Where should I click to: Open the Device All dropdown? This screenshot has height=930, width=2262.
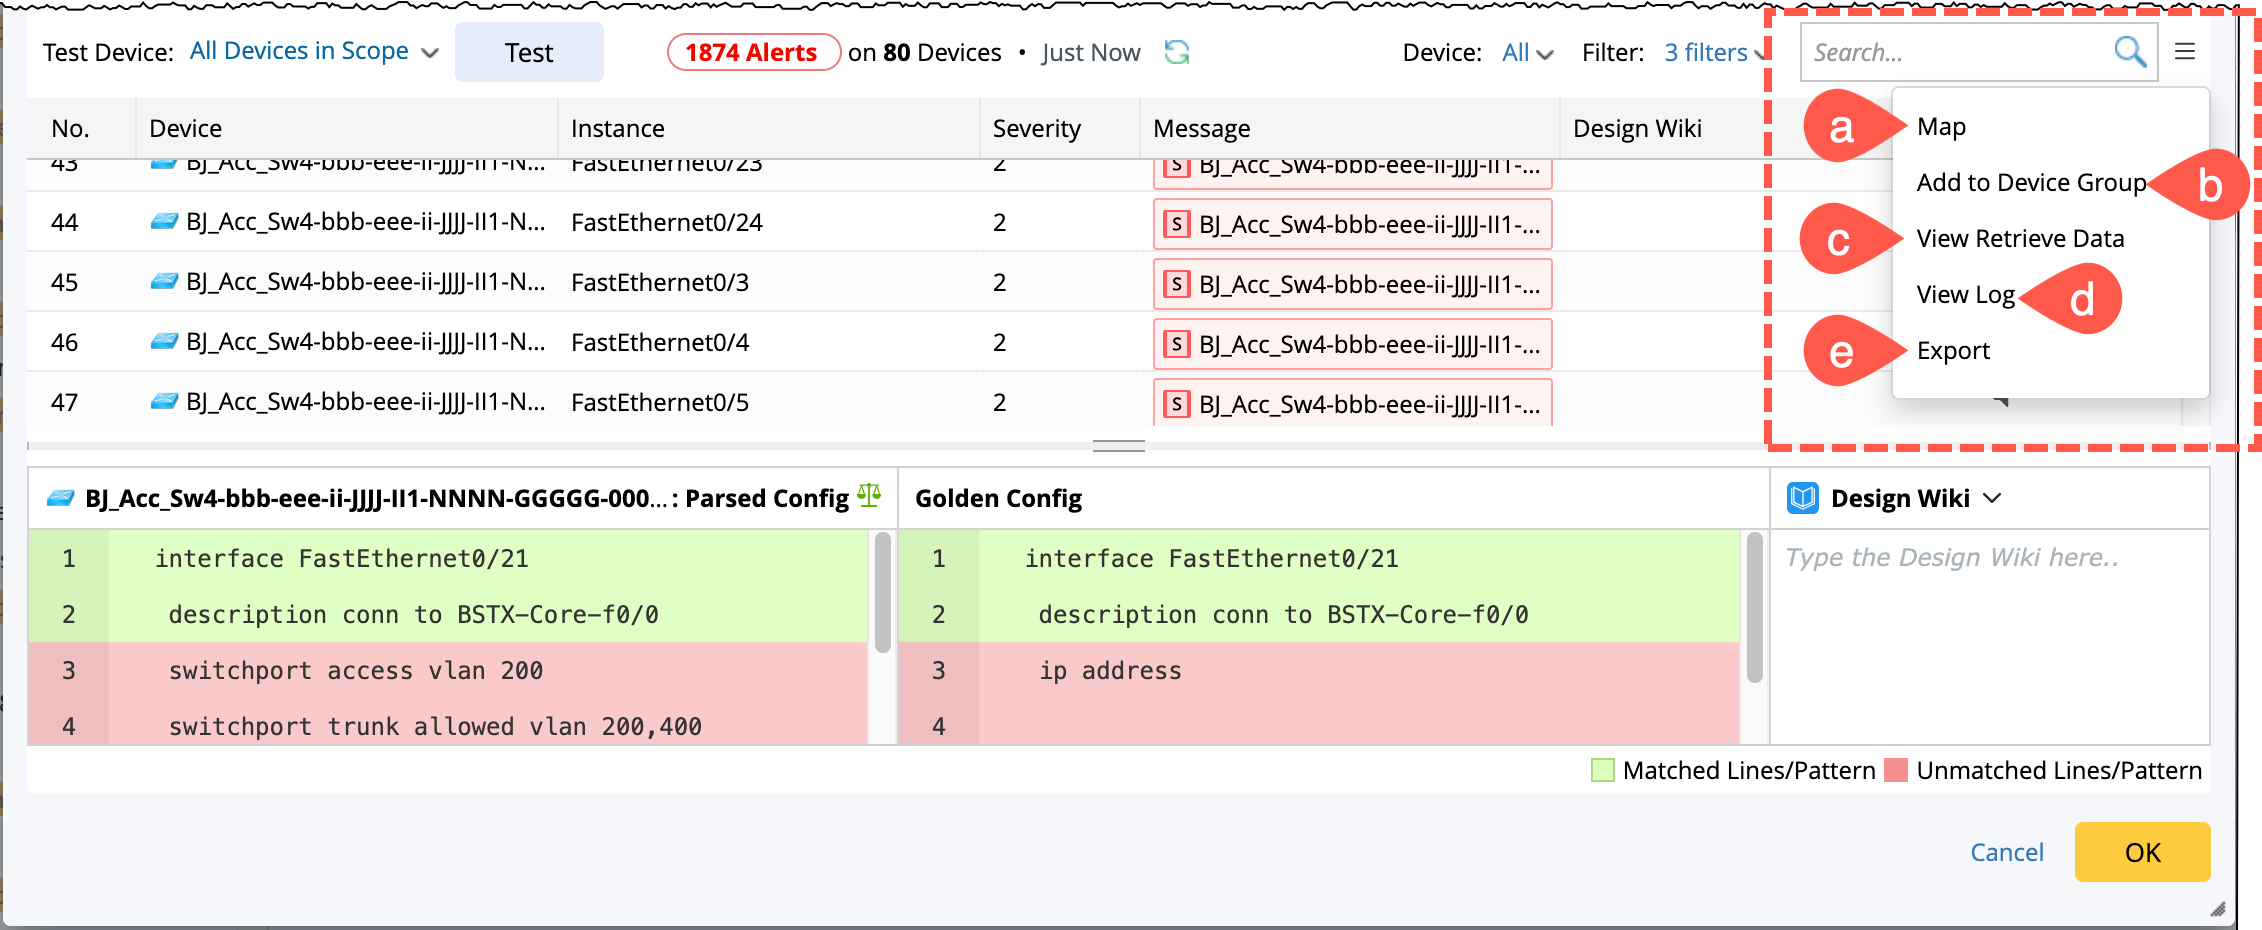coord(1527,53)
